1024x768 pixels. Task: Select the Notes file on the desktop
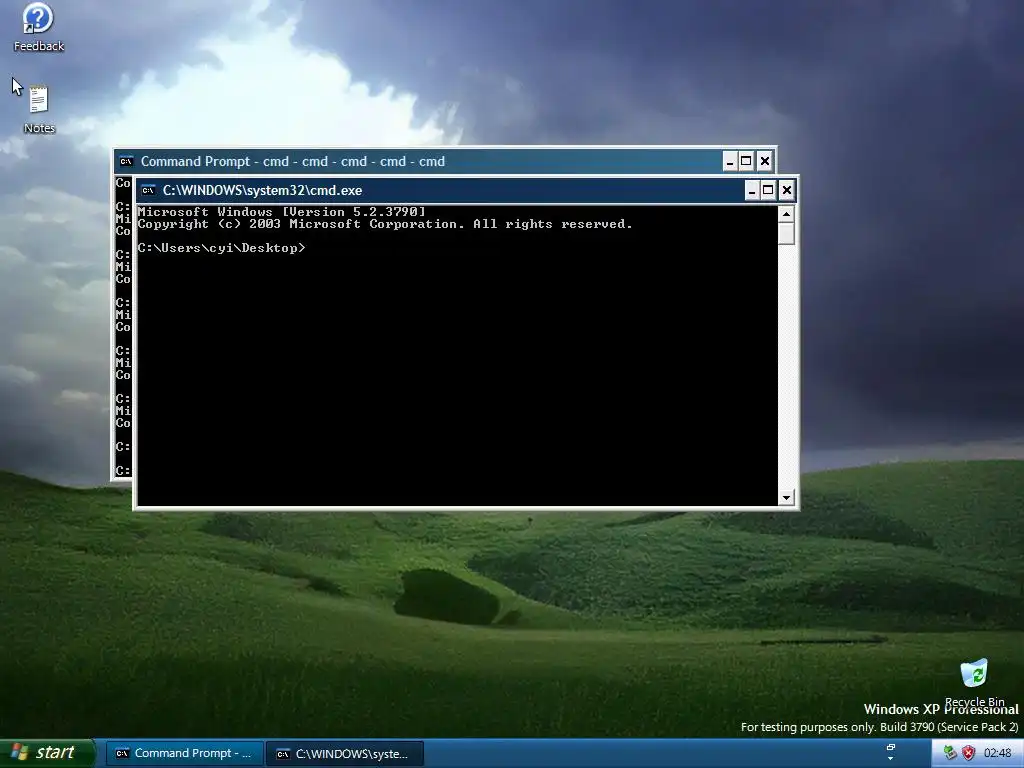39,109
